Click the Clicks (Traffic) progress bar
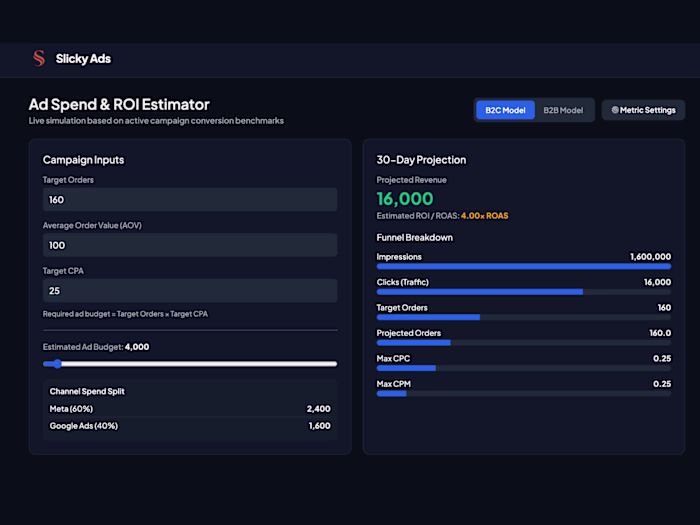The height and width of the screenshot is (525, 700). [524, 292]
